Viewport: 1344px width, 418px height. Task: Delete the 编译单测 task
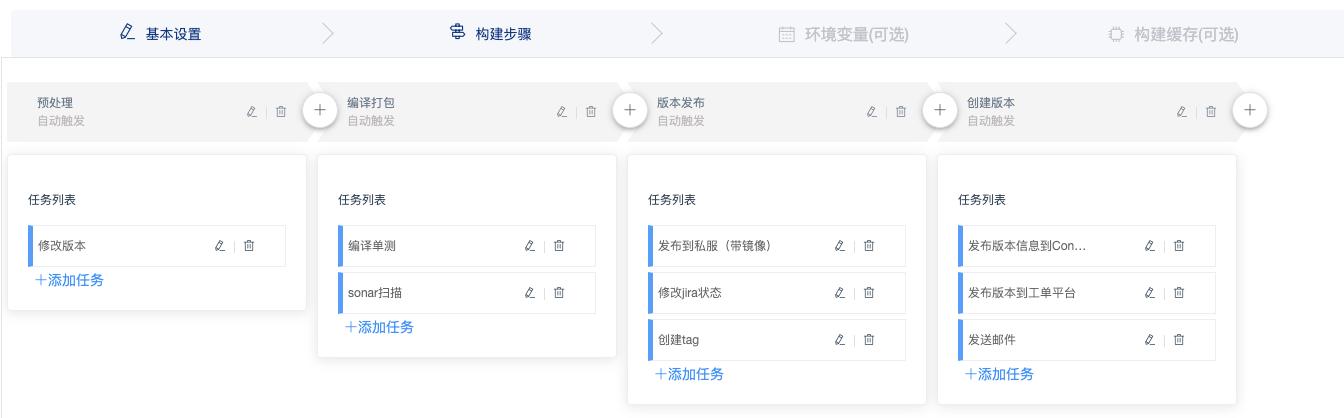(559, 246)
